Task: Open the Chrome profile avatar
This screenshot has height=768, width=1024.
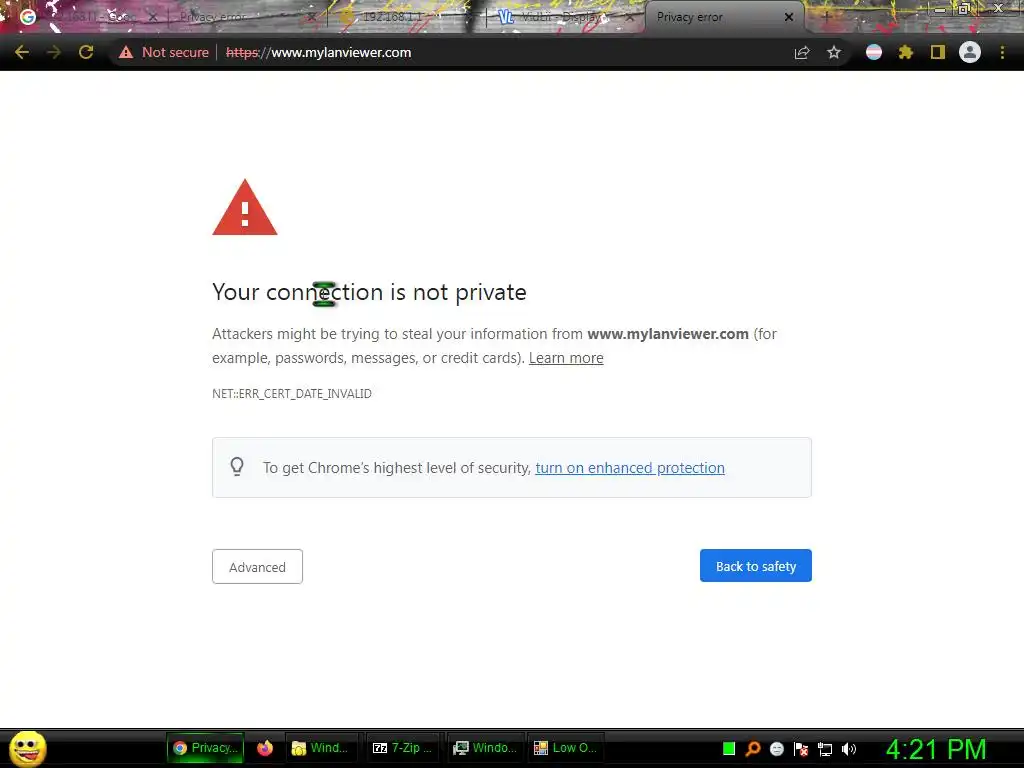Action: click(970, 52)
